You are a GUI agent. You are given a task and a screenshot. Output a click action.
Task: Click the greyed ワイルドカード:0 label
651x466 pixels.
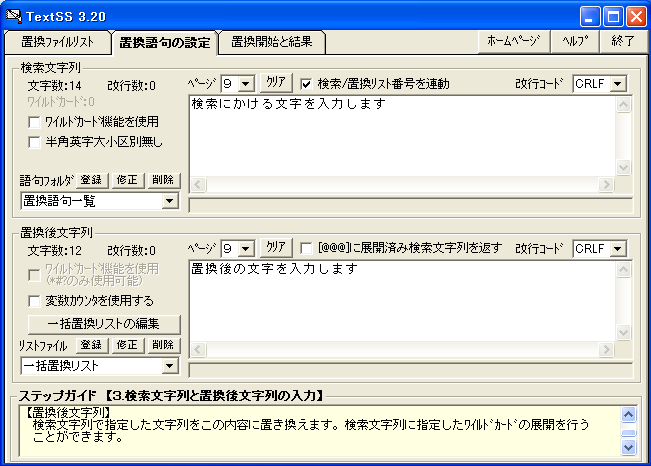click(61, 102)
